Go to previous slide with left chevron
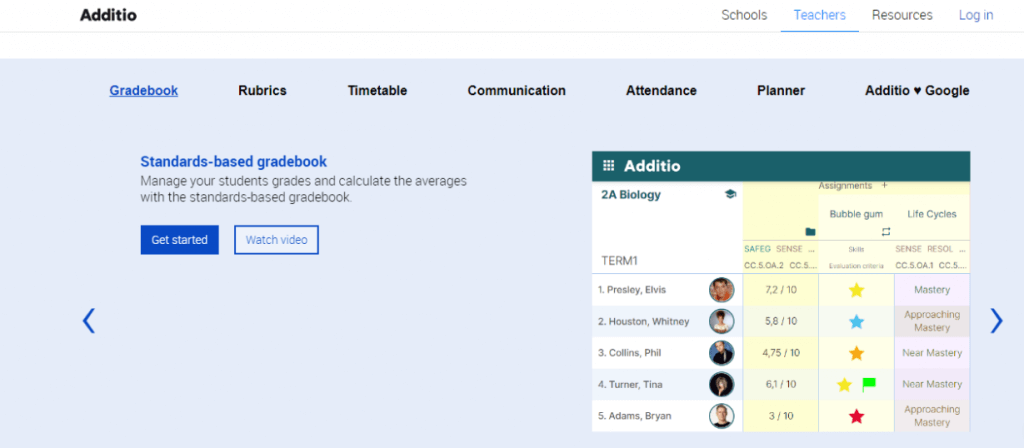The width and height of the screenshot is (1024, 448). [88, 321]
